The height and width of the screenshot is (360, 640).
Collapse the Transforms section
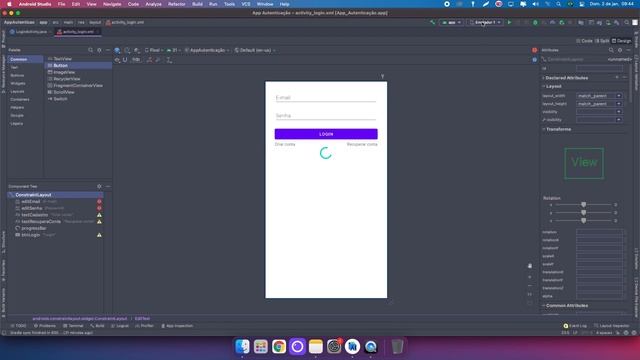[x=557, y=129]
